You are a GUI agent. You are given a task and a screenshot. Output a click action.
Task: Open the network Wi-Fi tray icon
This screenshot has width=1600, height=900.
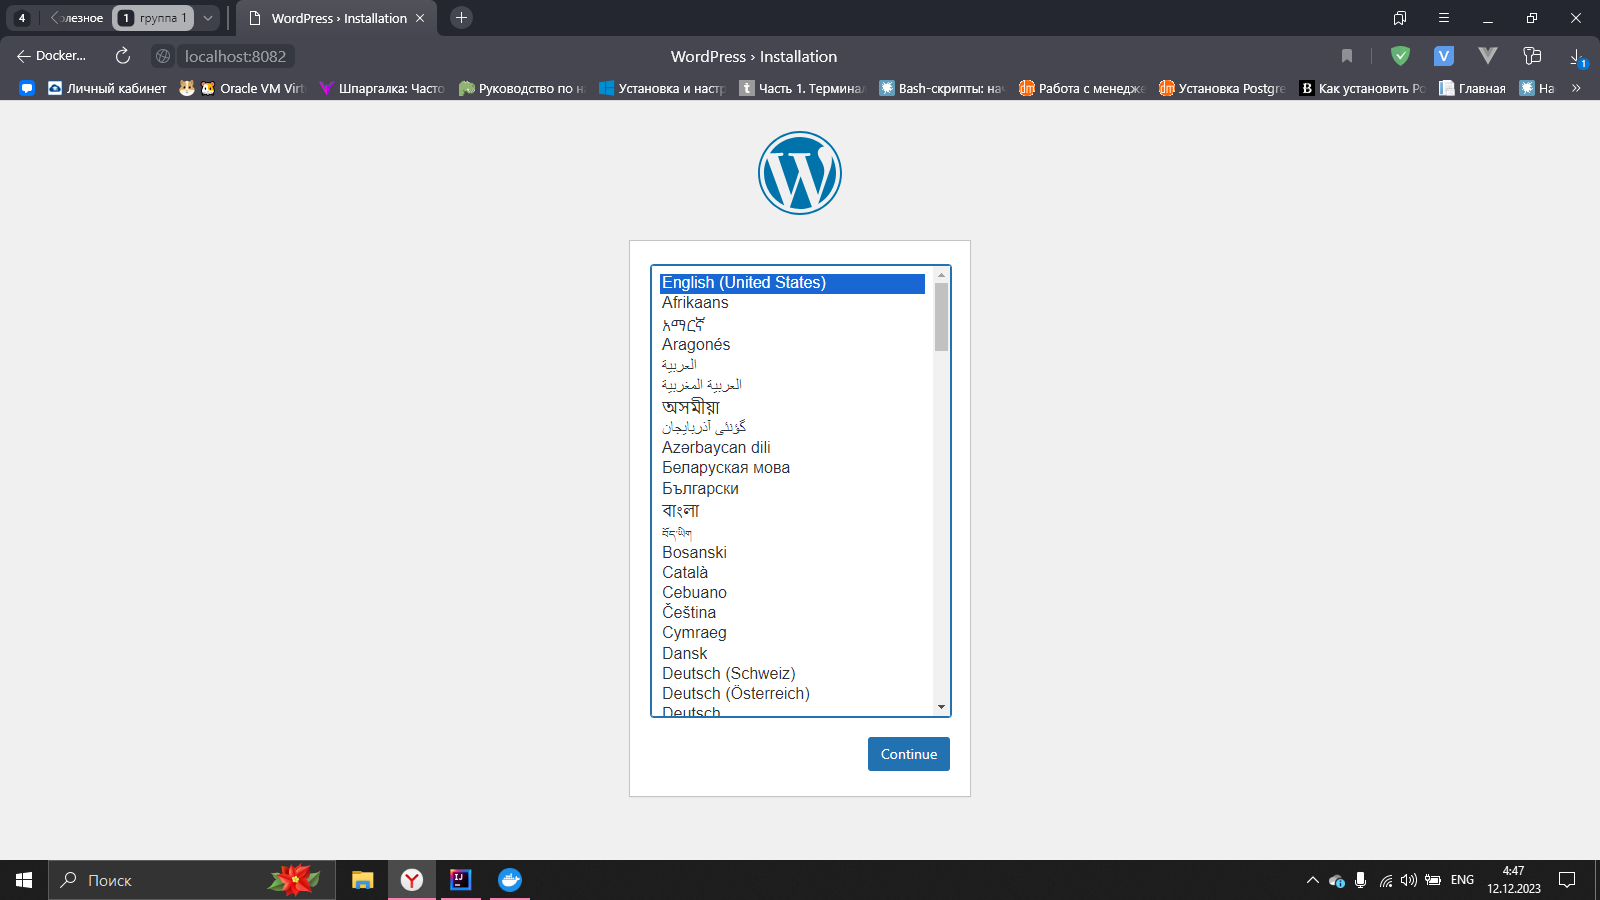pos(1385,880)
